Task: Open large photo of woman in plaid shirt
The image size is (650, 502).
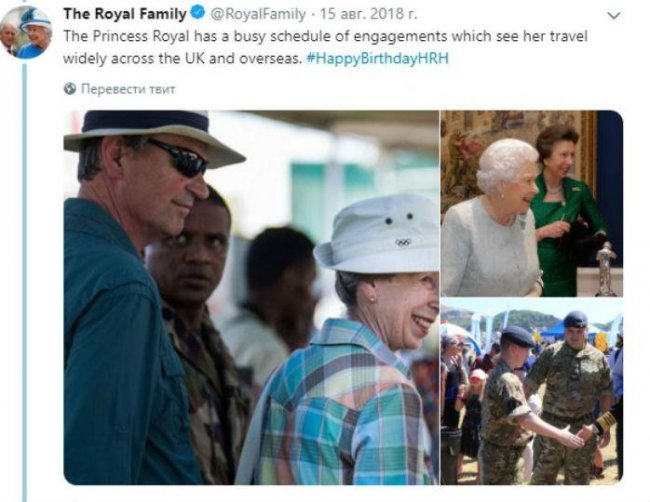Action: 251,297
